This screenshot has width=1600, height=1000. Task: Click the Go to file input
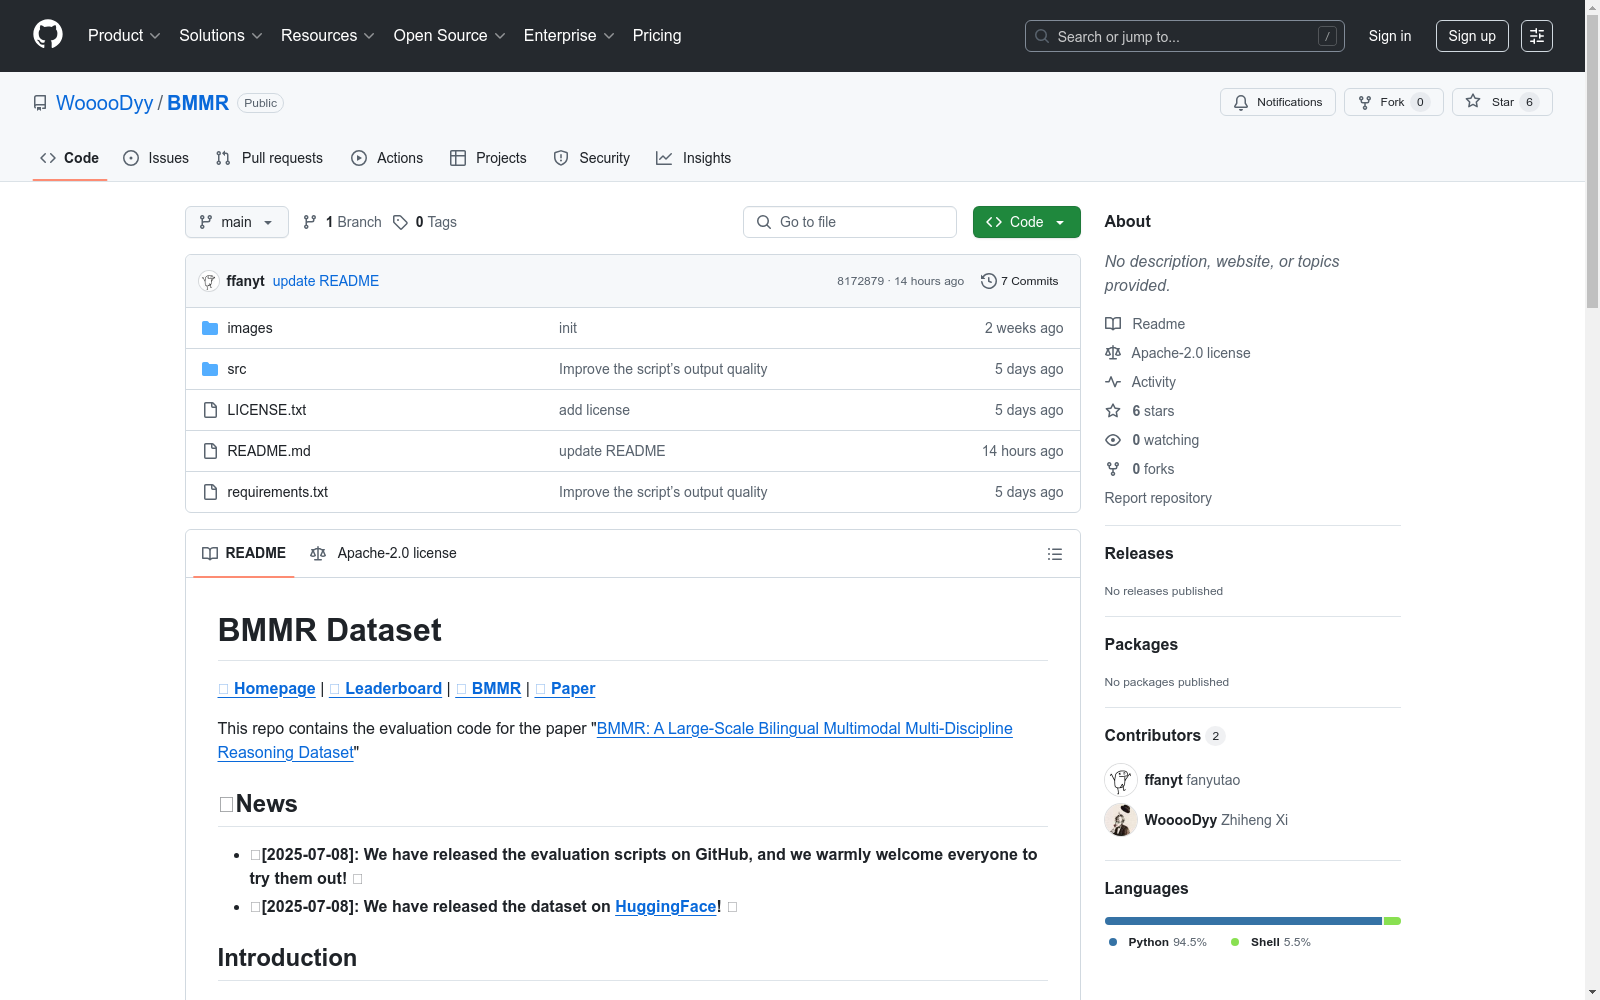pos(850,222)
